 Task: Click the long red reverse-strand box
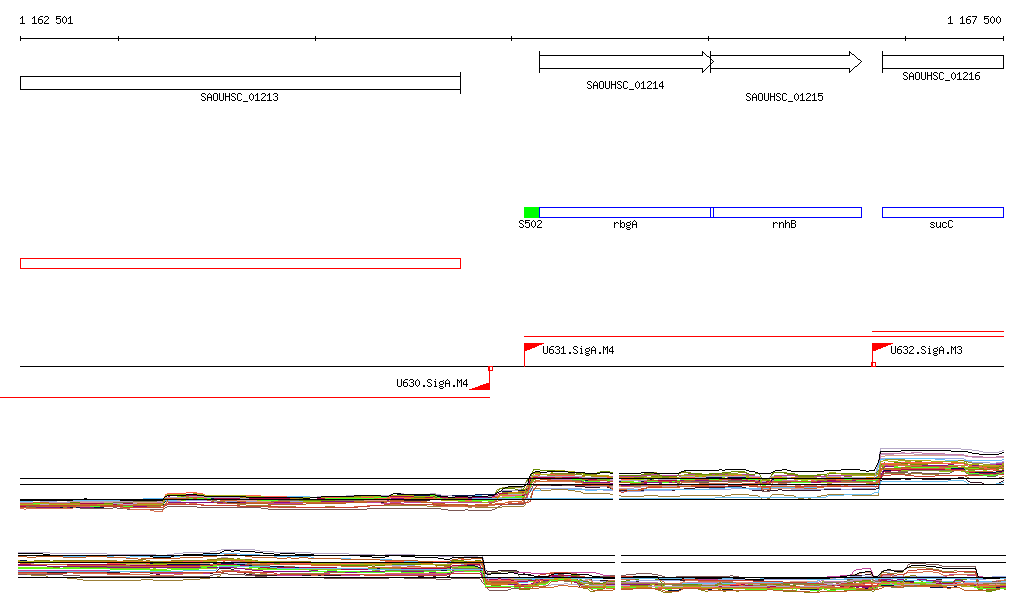point(240,264)
